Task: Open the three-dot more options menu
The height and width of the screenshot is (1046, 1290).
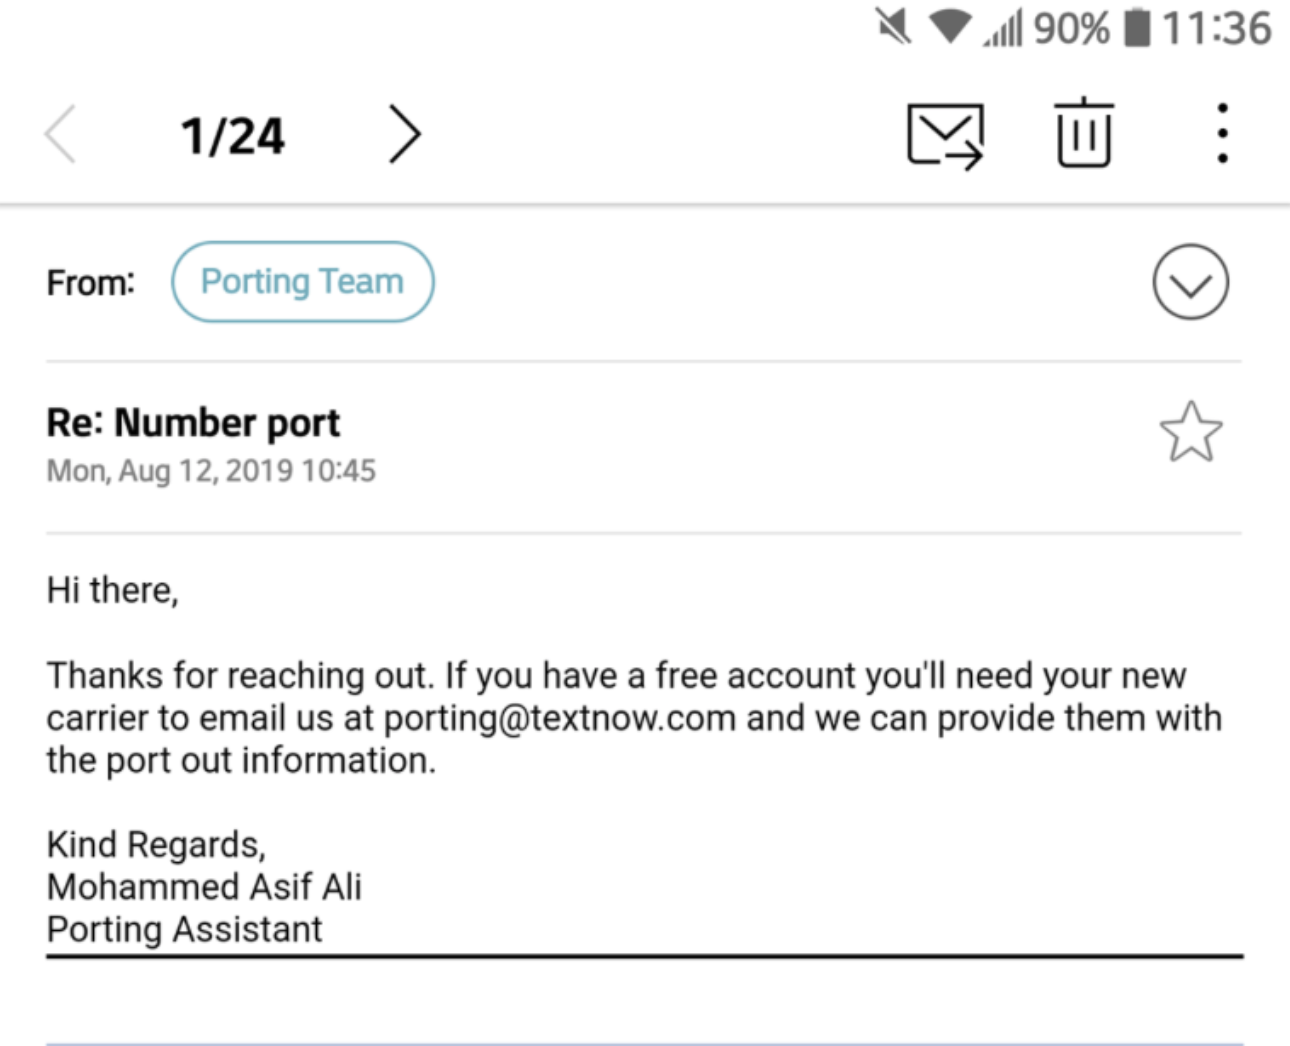Action: [1222, 133]
